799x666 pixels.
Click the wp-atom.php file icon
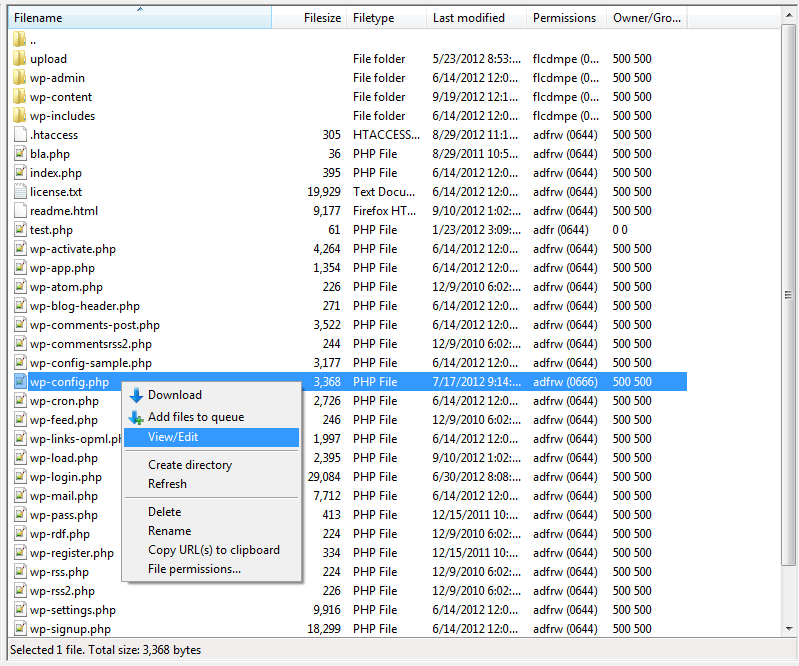[20, 287]
